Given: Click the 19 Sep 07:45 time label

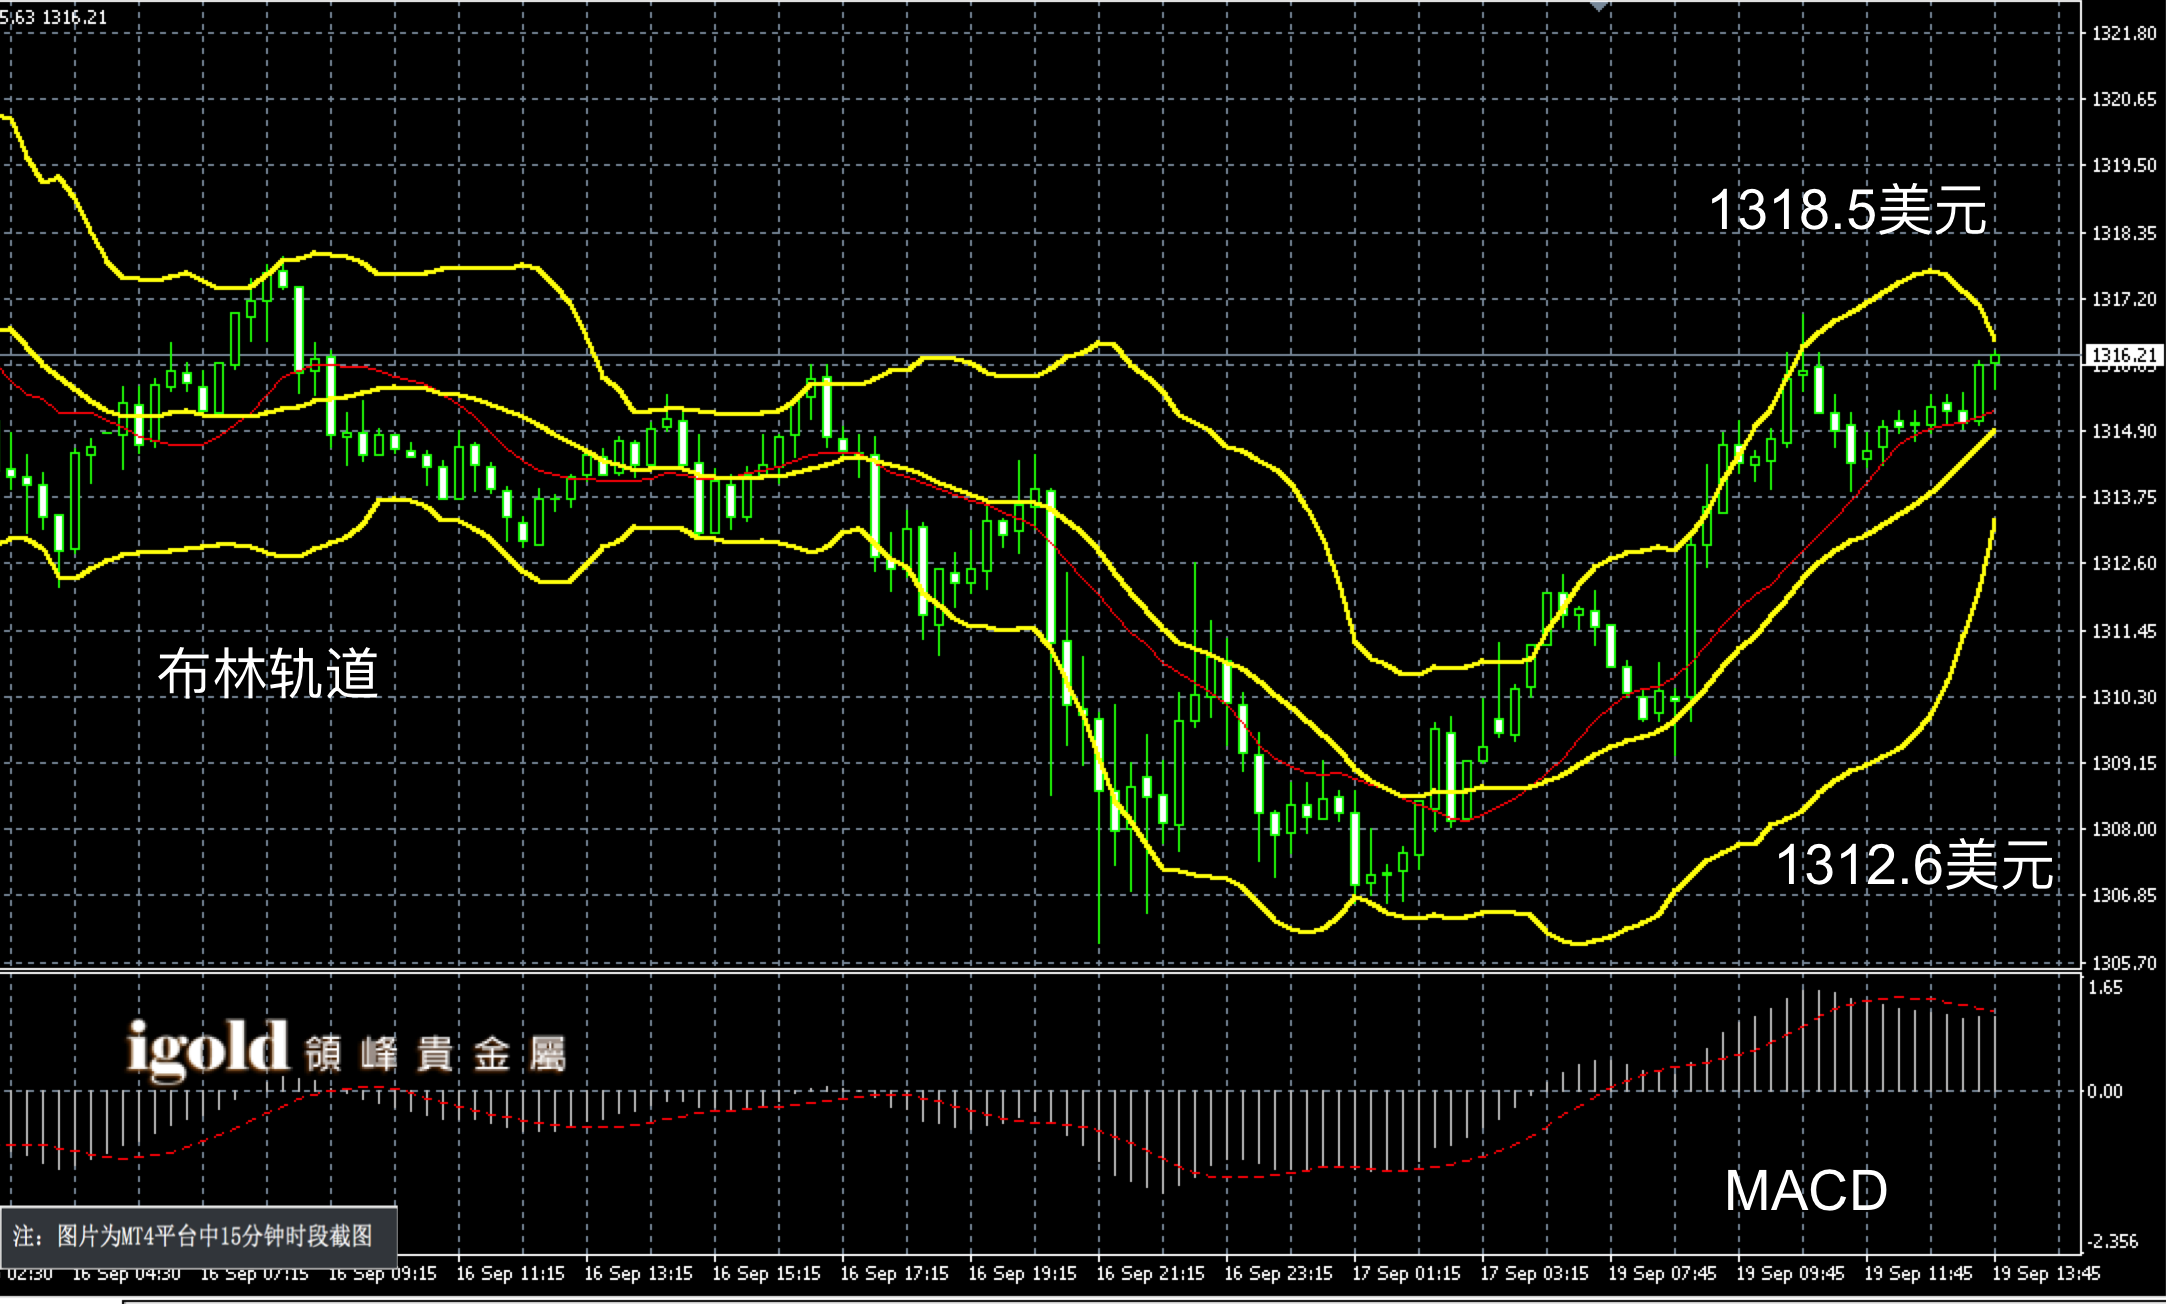Looking at the screenshot, I should tap(1662, 1274).
